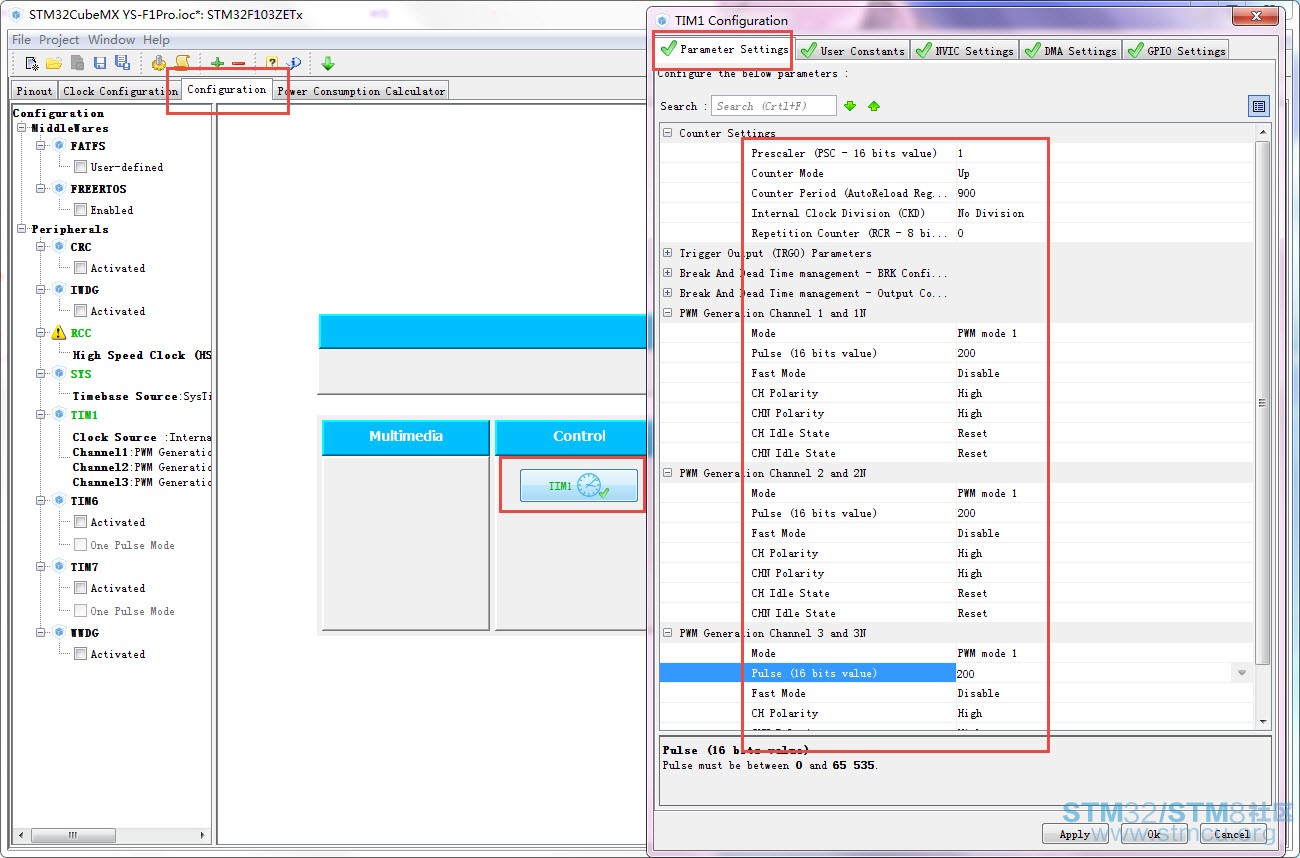Screen dimensions: 1300x858
Task: Enable the FREERTOS Enabled checkbox
Action: pyautogui.click(x=80, y=210)
